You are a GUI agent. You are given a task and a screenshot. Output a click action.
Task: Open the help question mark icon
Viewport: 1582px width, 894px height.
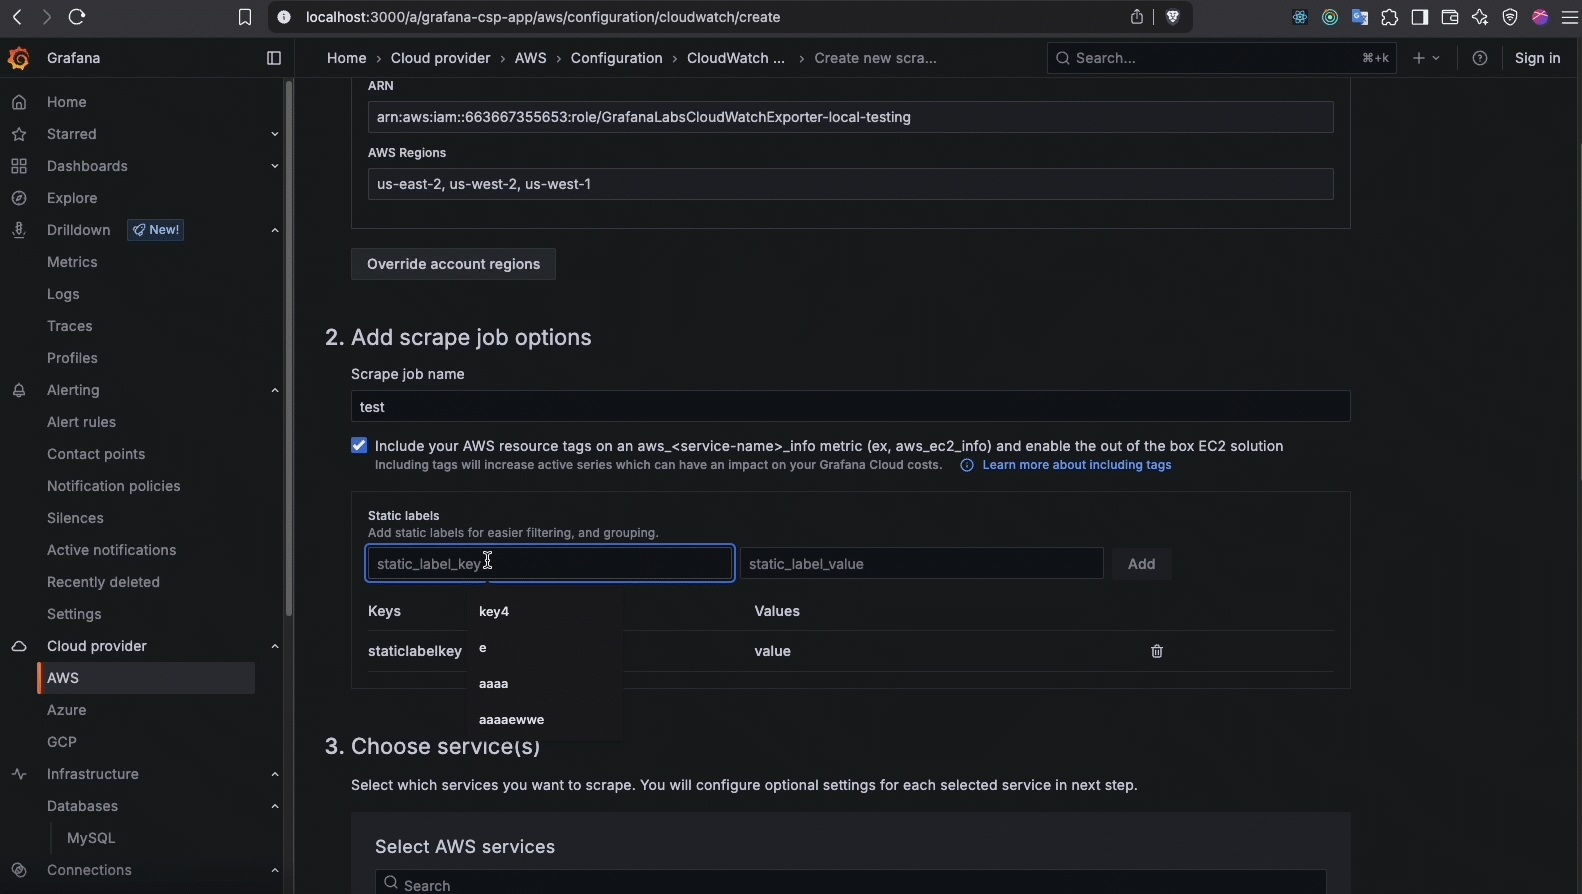[x=1480, y=58]
